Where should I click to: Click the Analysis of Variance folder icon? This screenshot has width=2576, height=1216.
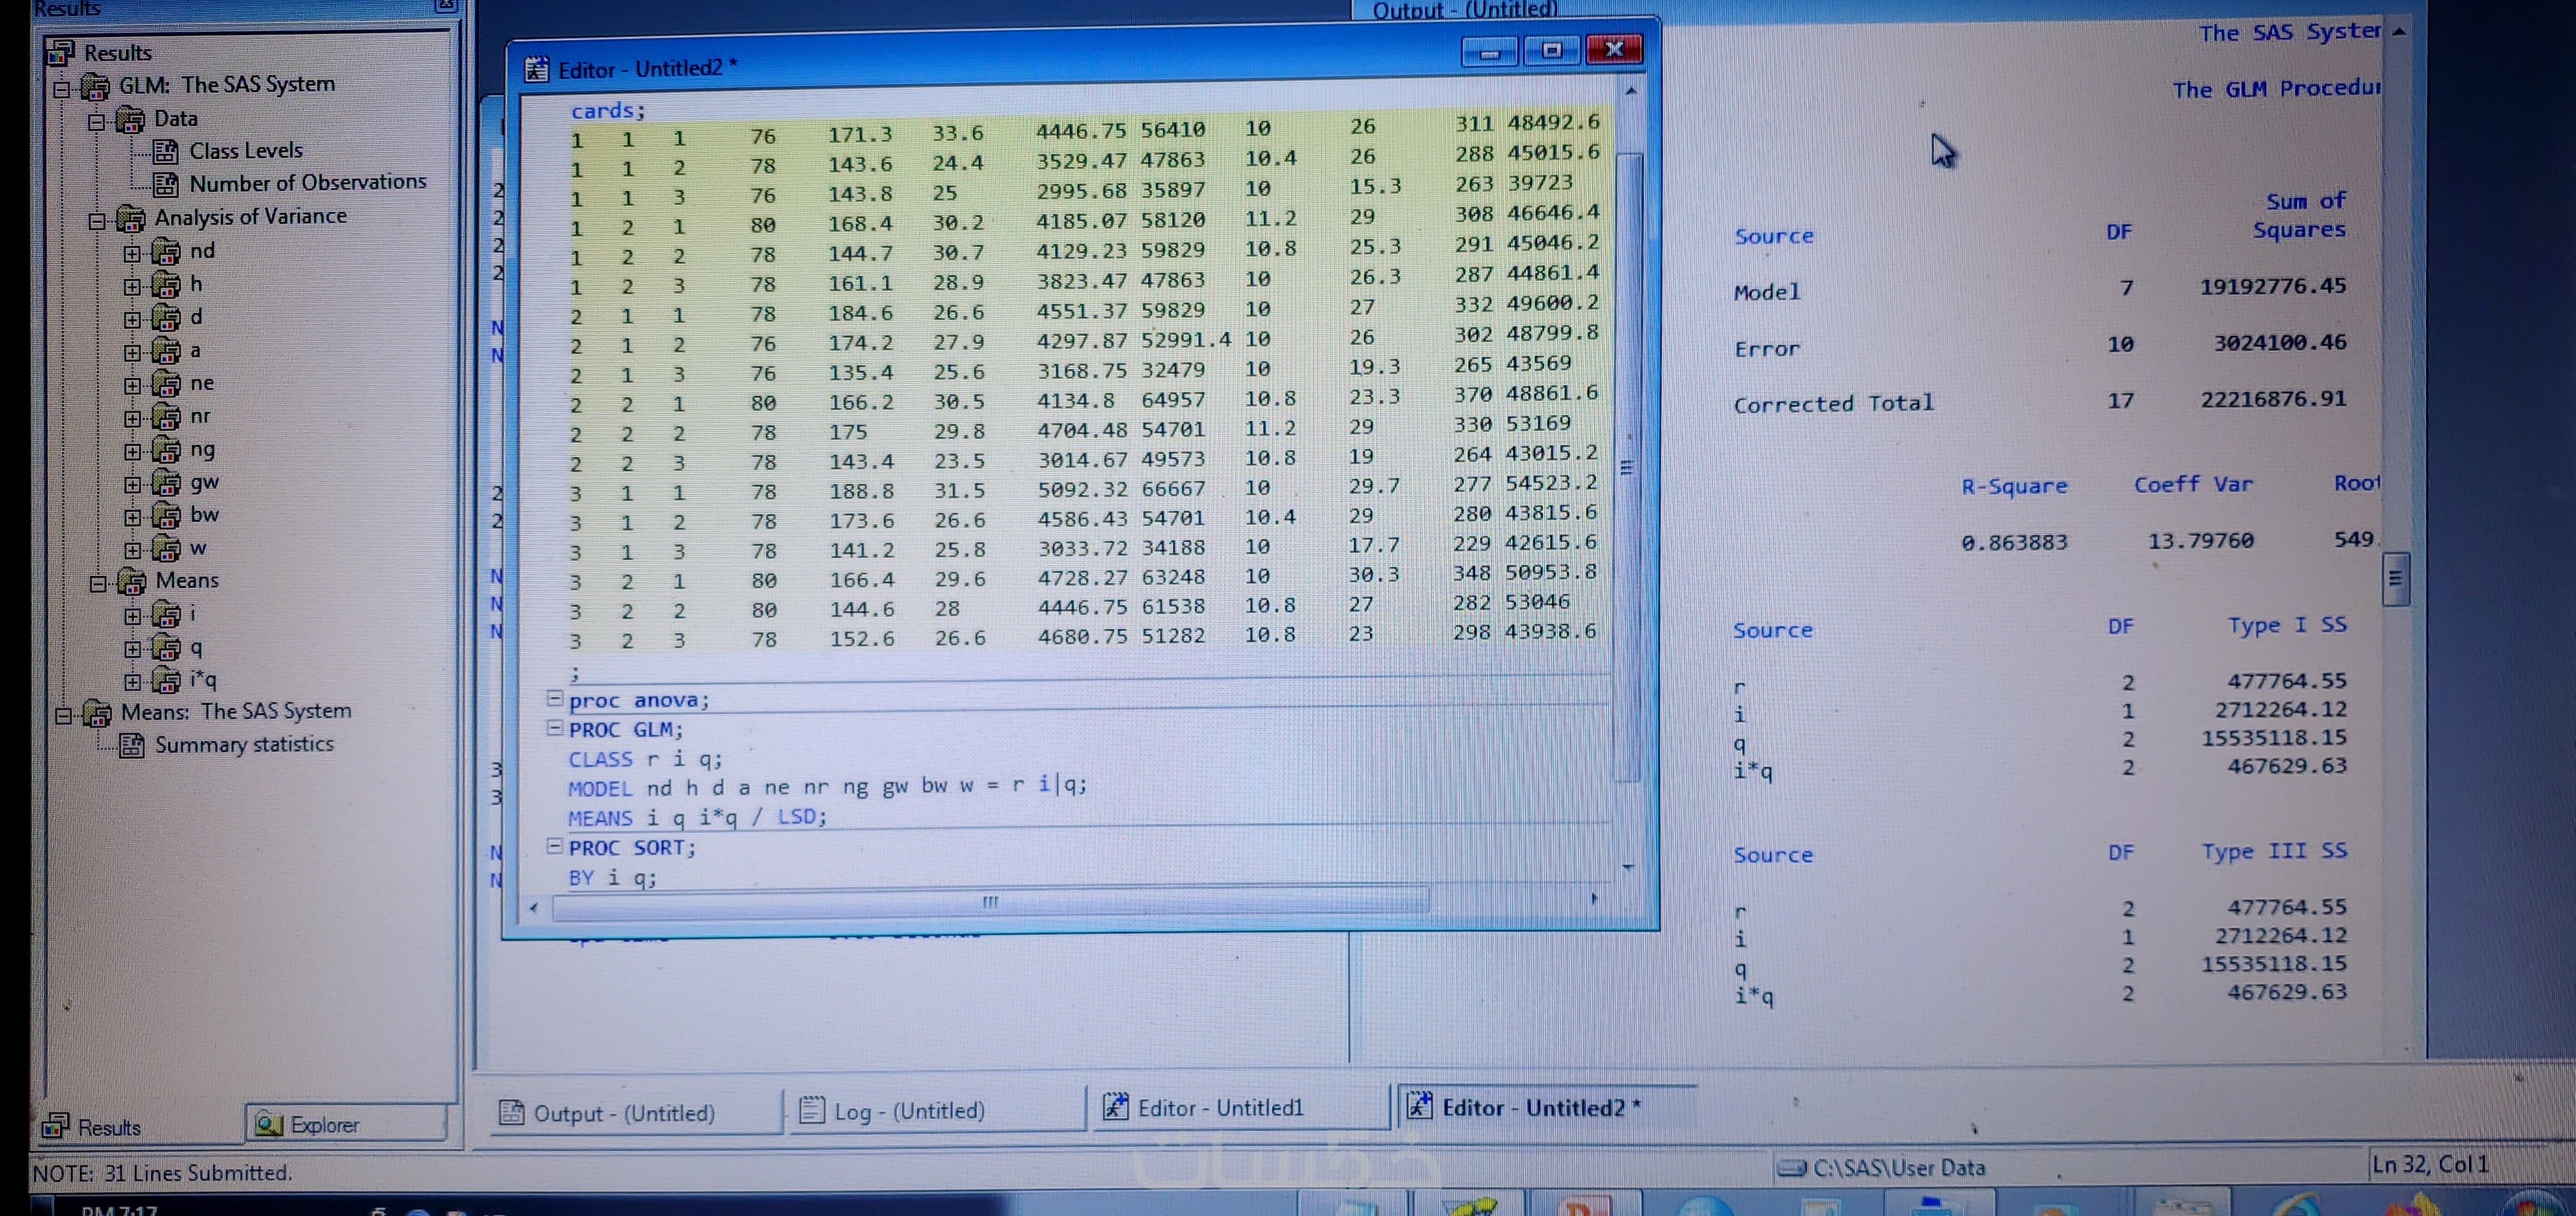coord(130,218)
